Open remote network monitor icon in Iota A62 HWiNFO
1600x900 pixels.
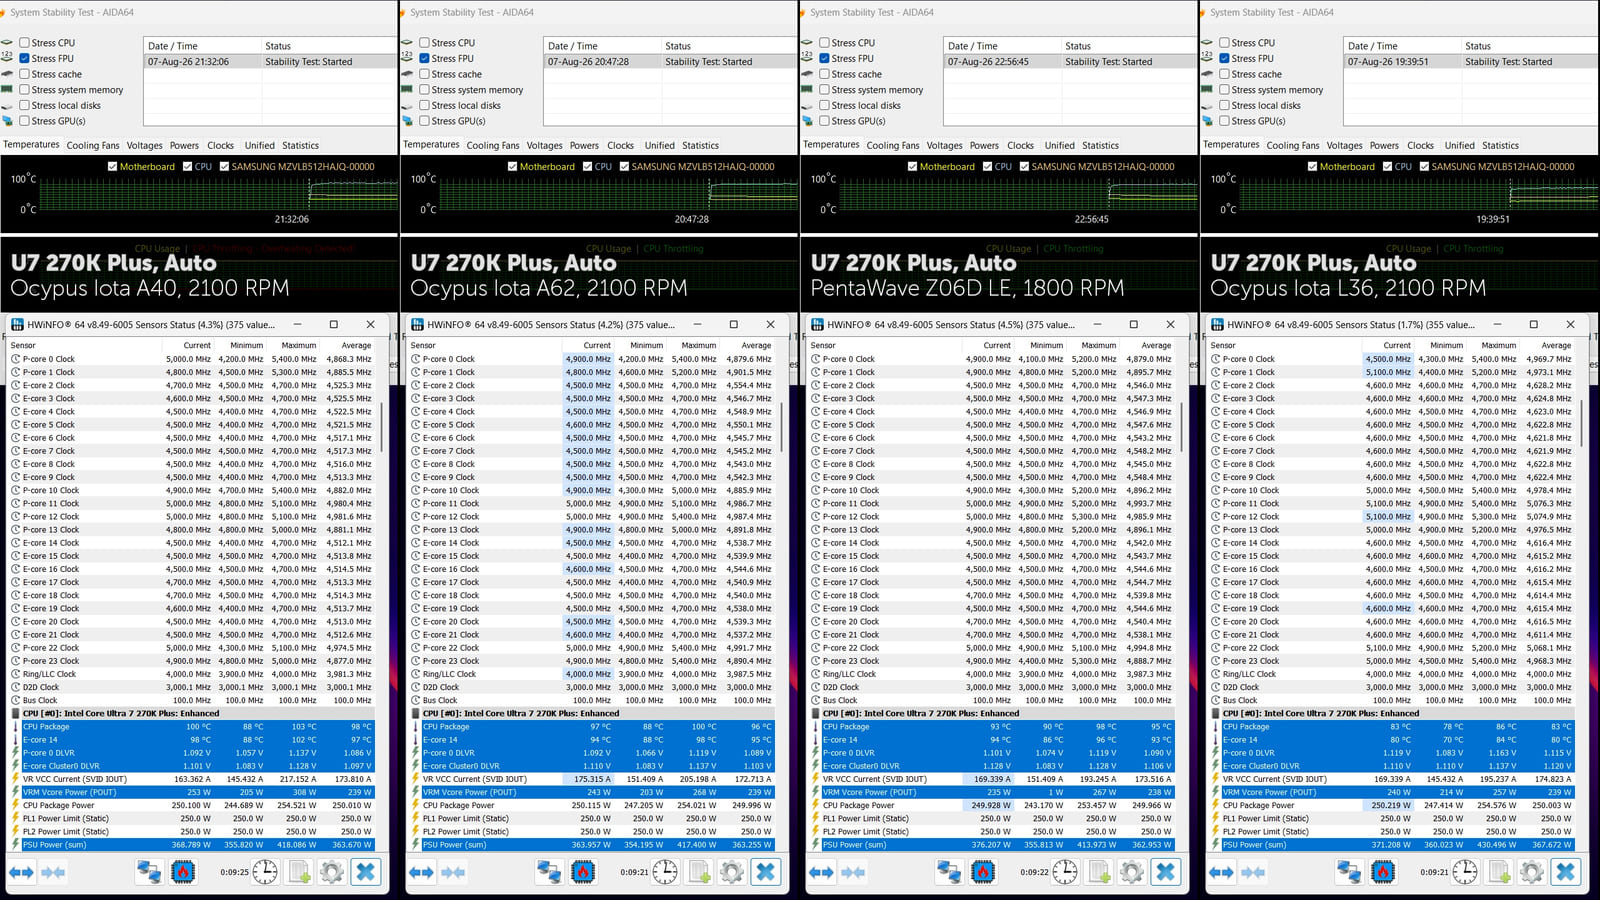(x=549, y=872)
